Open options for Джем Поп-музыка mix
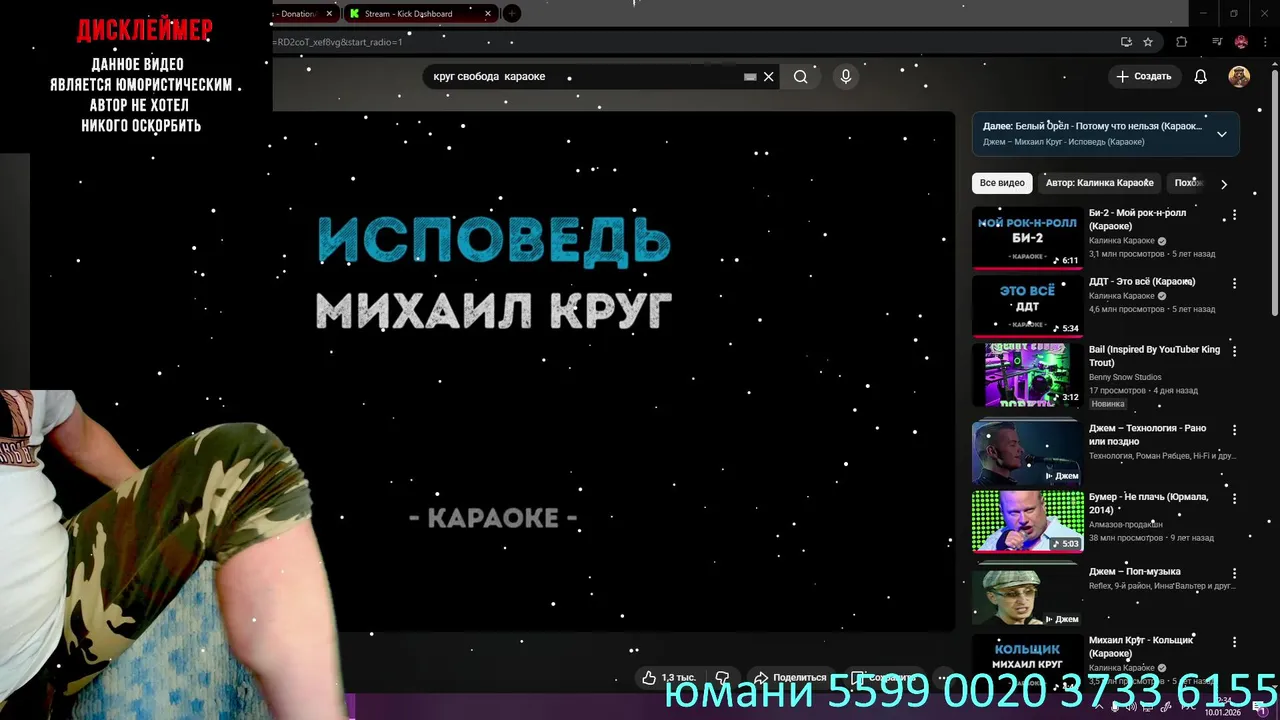 tap(1234, 574)
